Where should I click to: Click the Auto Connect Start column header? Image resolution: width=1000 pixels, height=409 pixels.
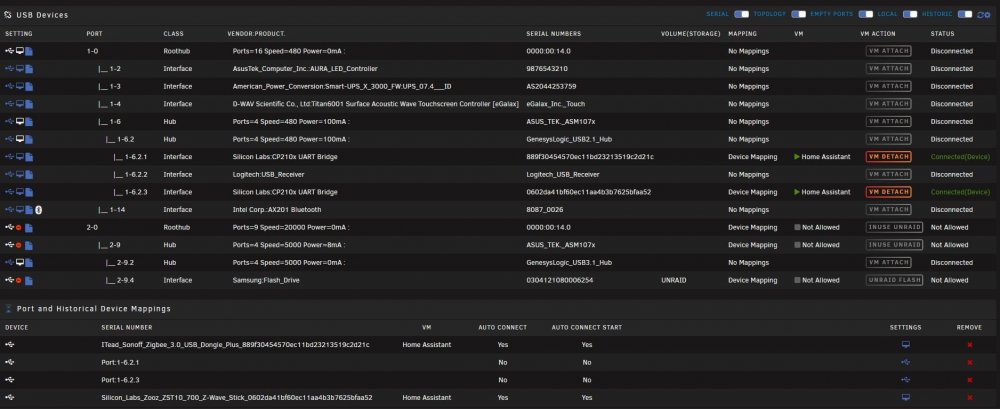tap(587, 327)
